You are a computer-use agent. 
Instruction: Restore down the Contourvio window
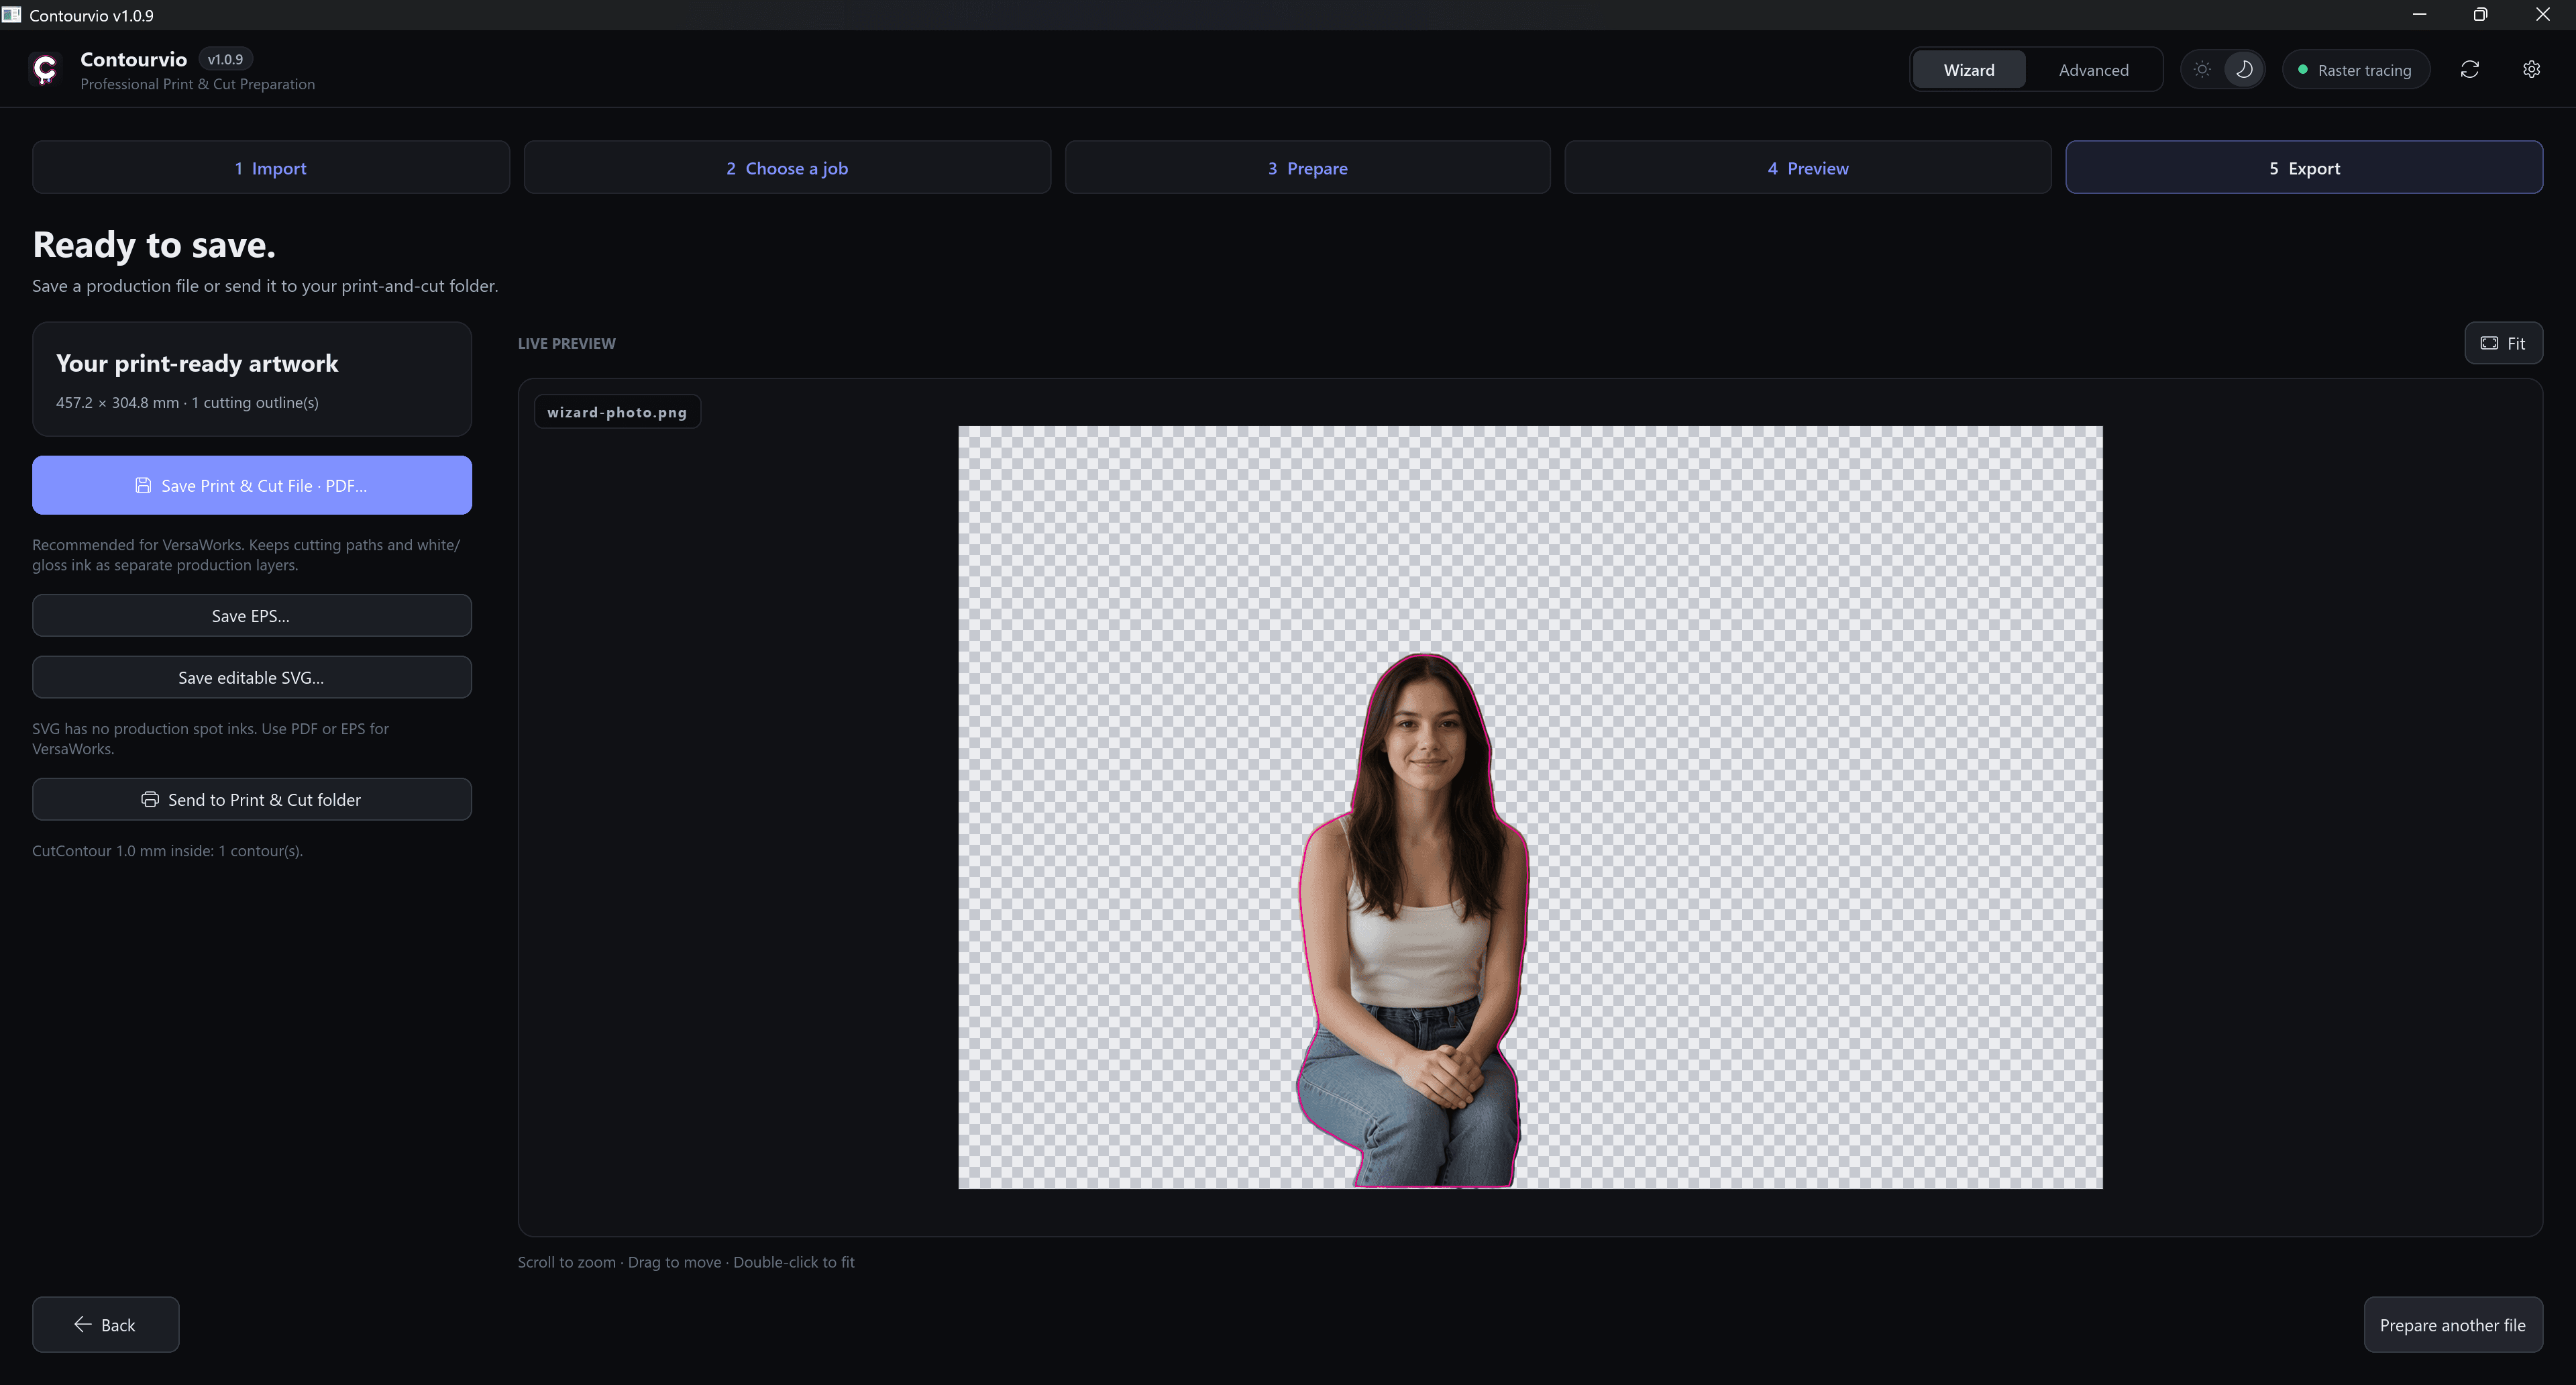pos(2480,15)
